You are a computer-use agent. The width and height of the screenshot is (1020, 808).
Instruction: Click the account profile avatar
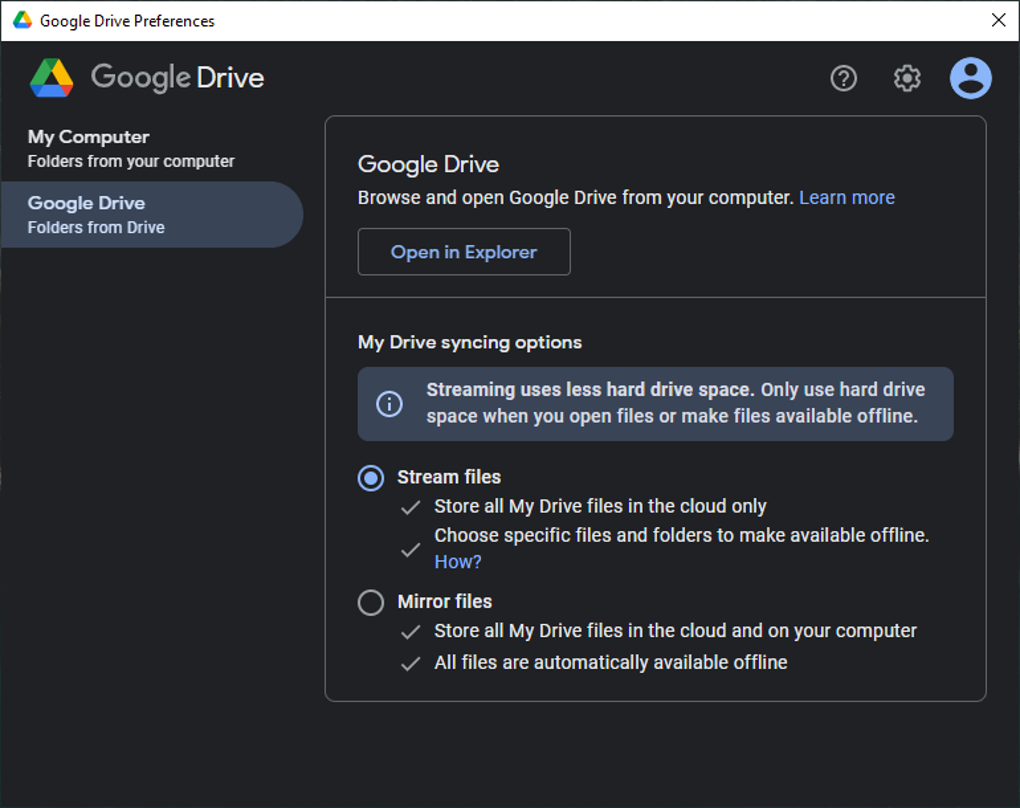pos(970,78)
